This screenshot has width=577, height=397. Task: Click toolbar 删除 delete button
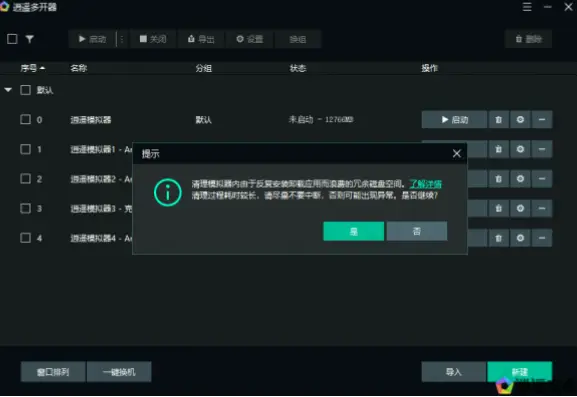(x=528, y=39)
